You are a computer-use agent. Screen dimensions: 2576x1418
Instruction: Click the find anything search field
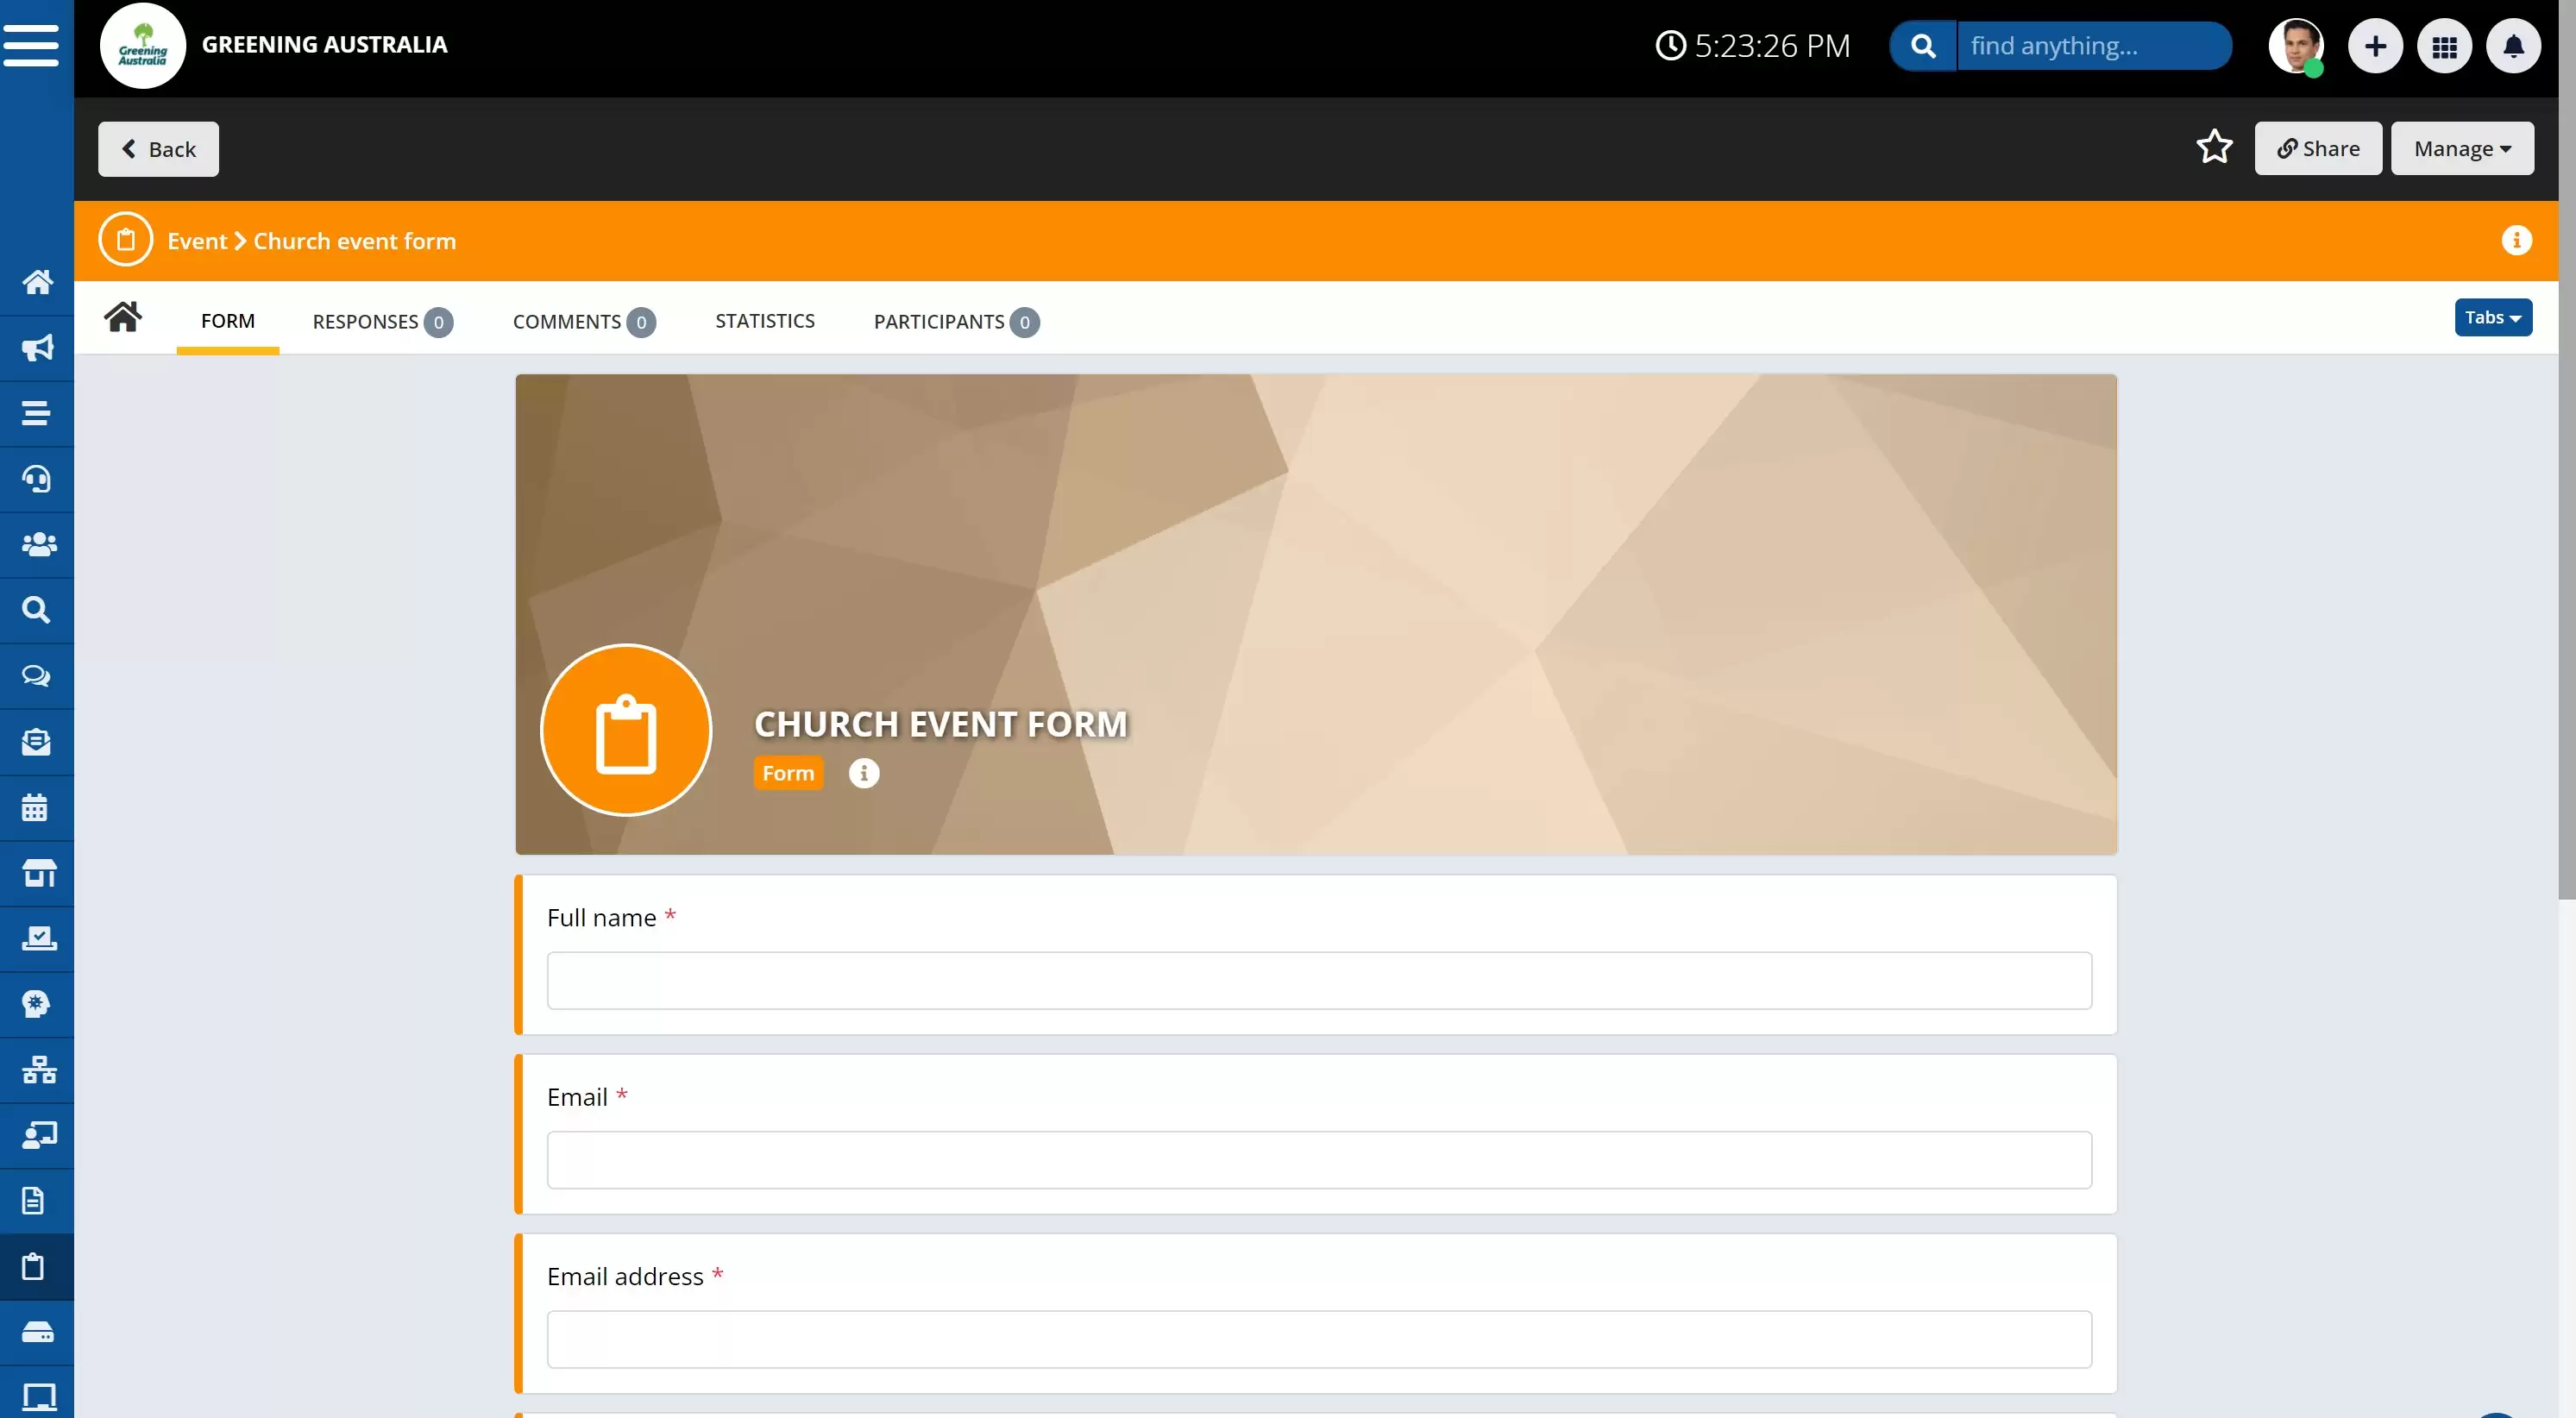(x=2094, y=46)
